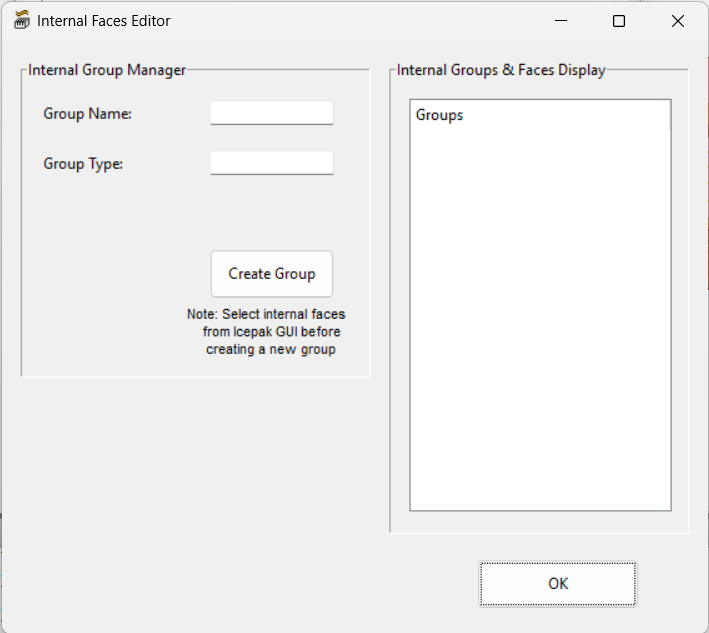Click the bottom of the groups display list
The image size is (709, 633).
(540, 495)
